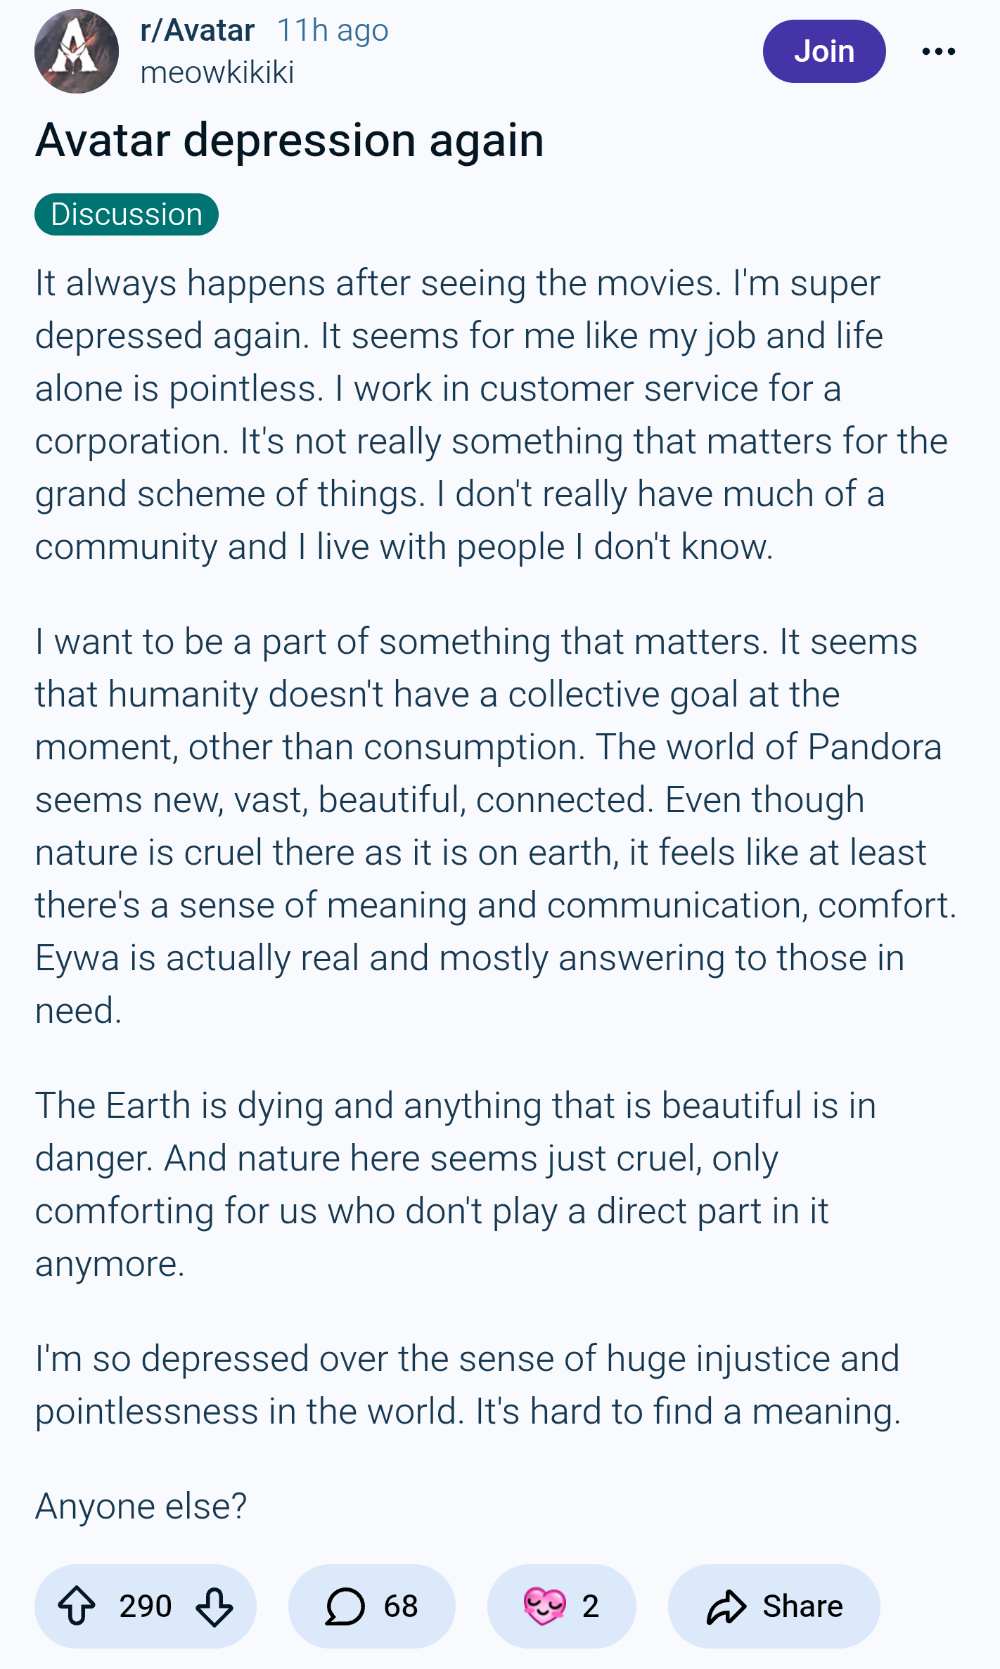This screenshot has height=1669, width=1000.
Task: Tap the paragraph mentioning Eywa and Pandora
Action: [x=496, y=826]
